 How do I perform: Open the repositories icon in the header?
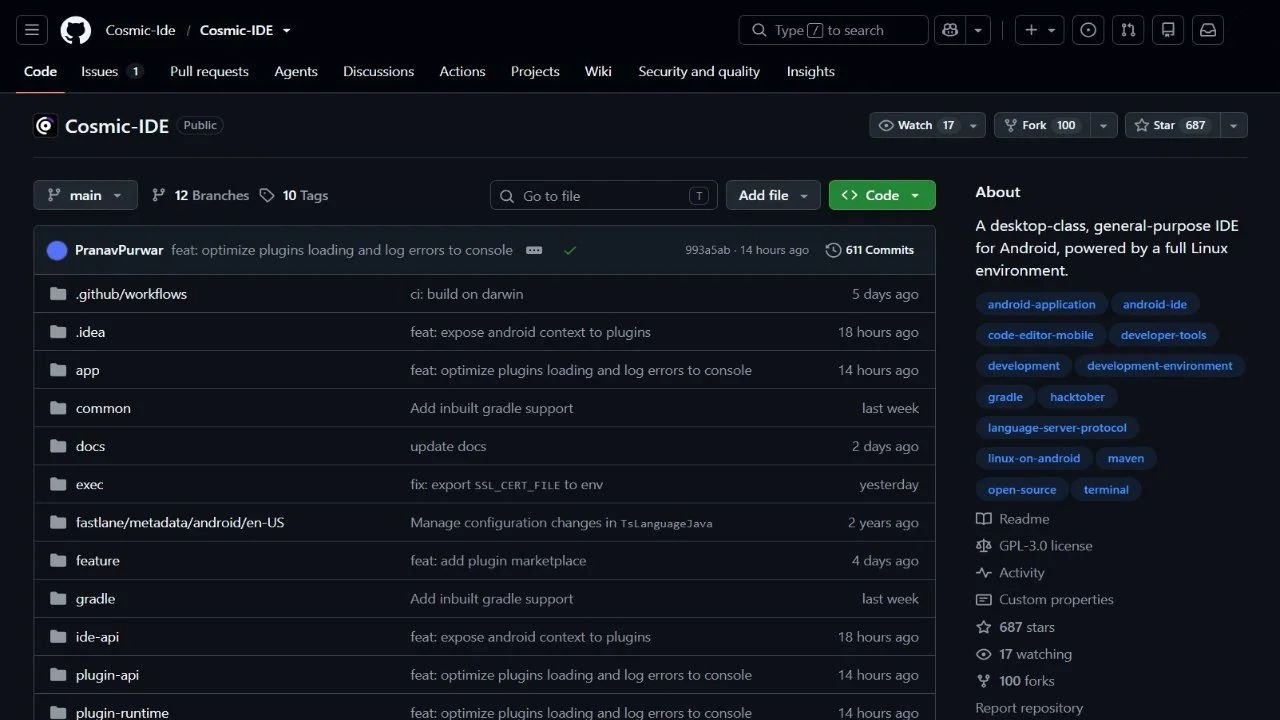click(1168, 30)
